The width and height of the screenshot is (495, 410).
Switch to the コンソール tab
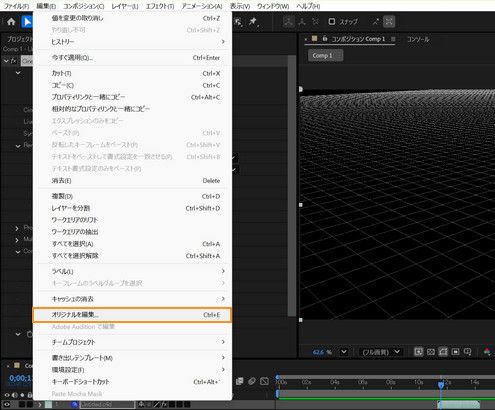[x=418, y=39]
